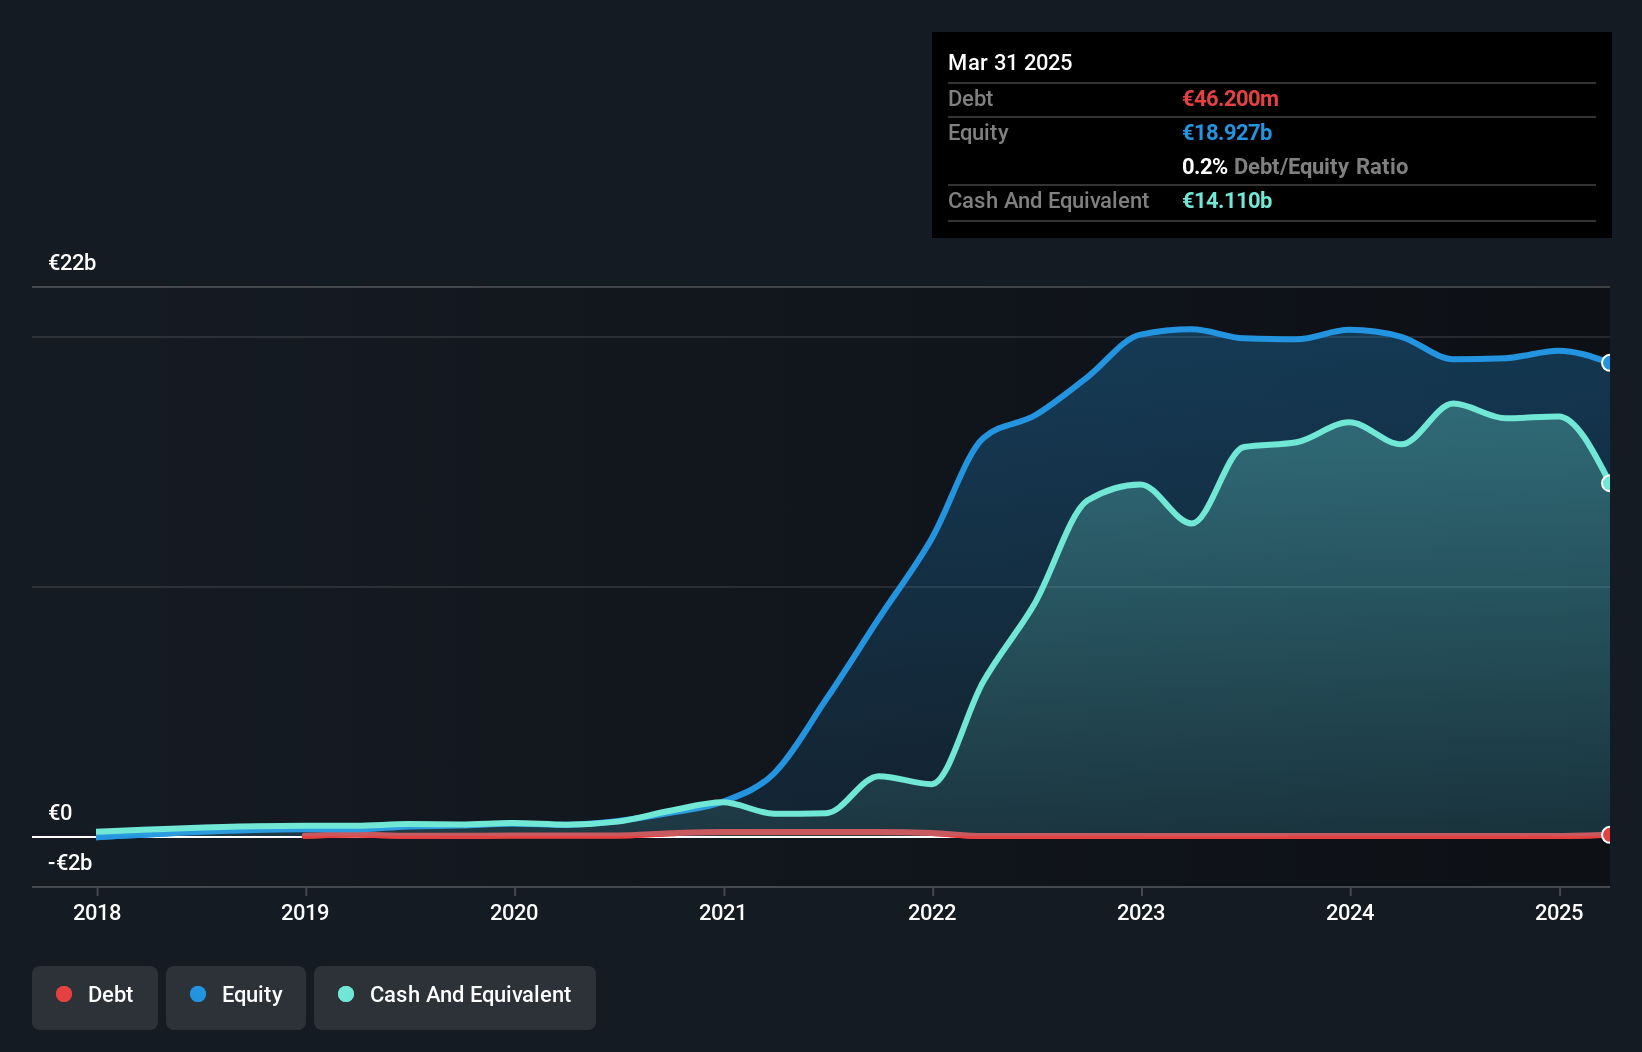Viewport: 1642px width, 1052px height.
Task: Toggle the Debt series legend button
Action: click(x=95, y=997)
